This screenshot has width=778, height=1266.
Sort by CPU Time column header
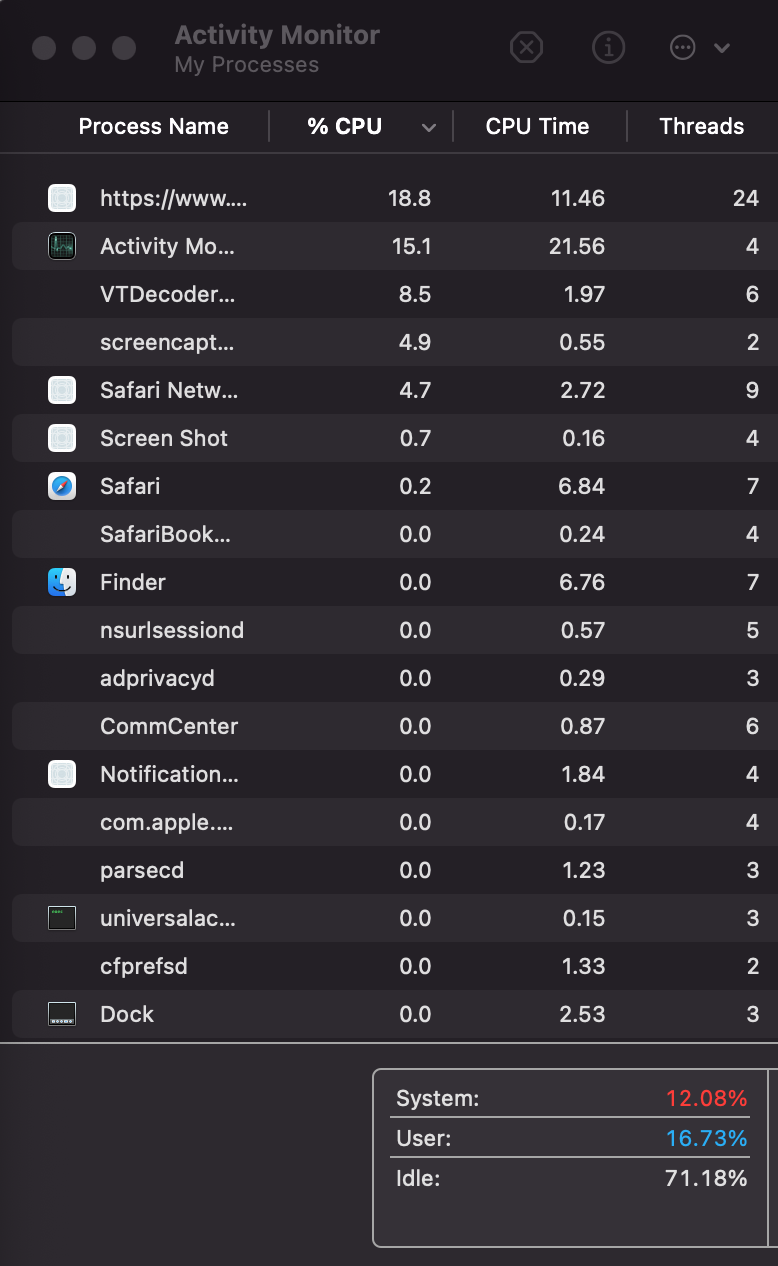click(x=537, y=126)
